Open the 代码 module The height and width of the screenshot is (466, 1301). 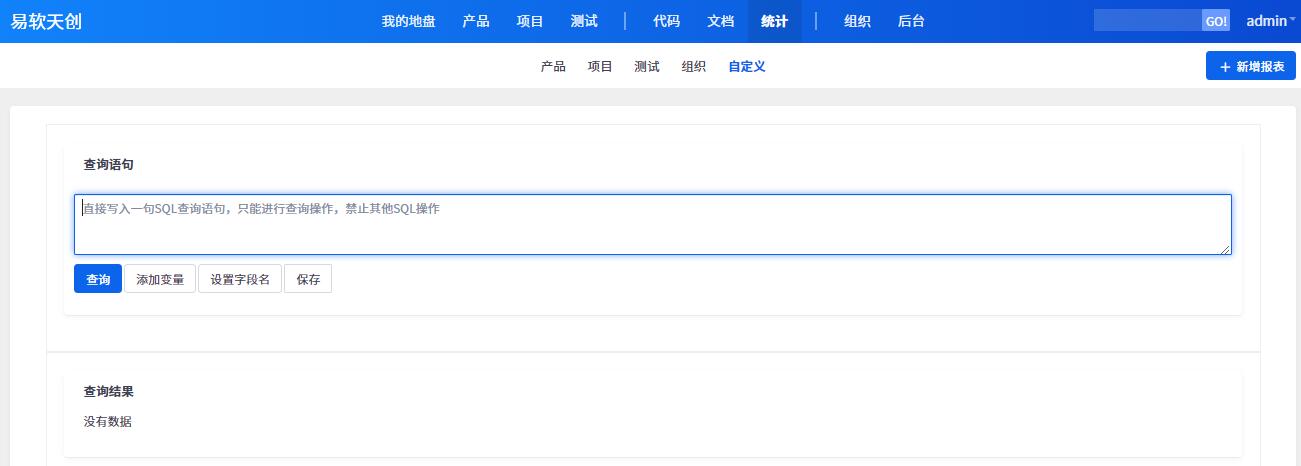[666, 21]
